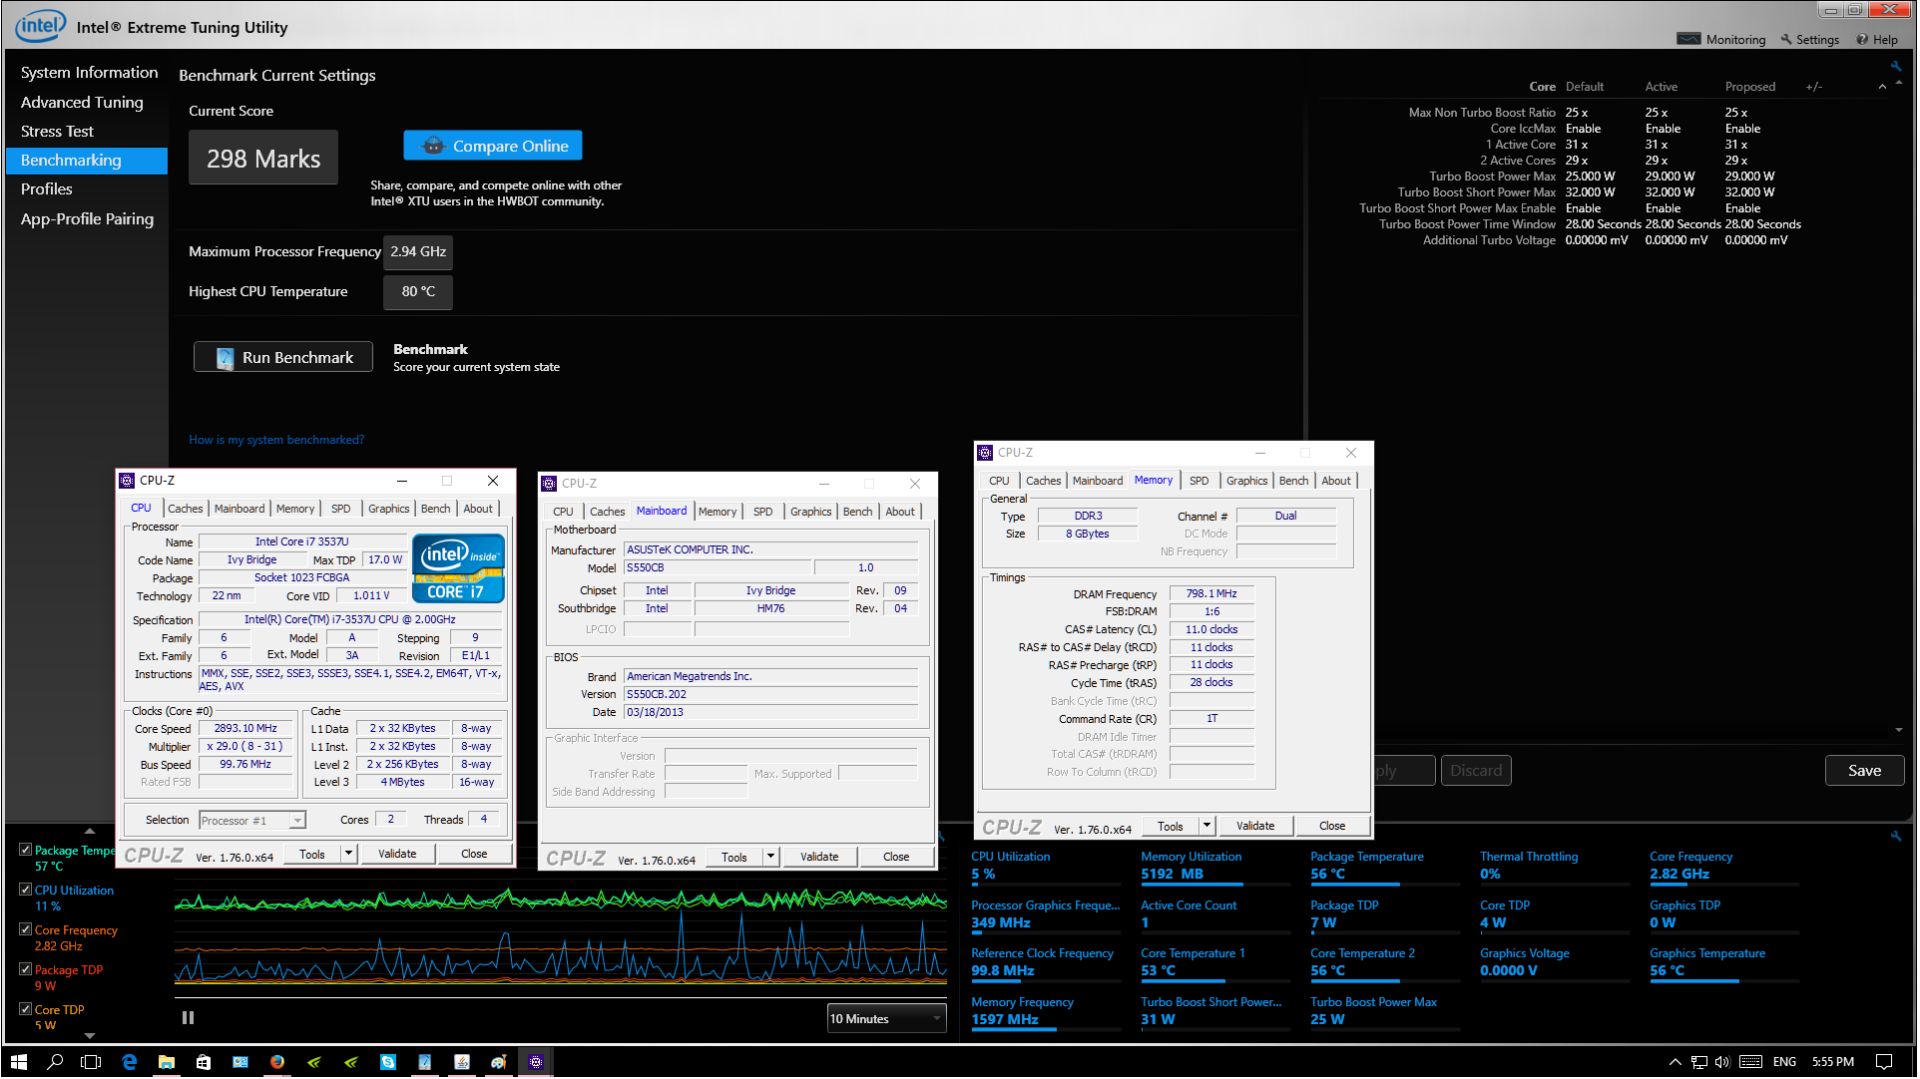Open Task View on taskbar

point(91,1061)
